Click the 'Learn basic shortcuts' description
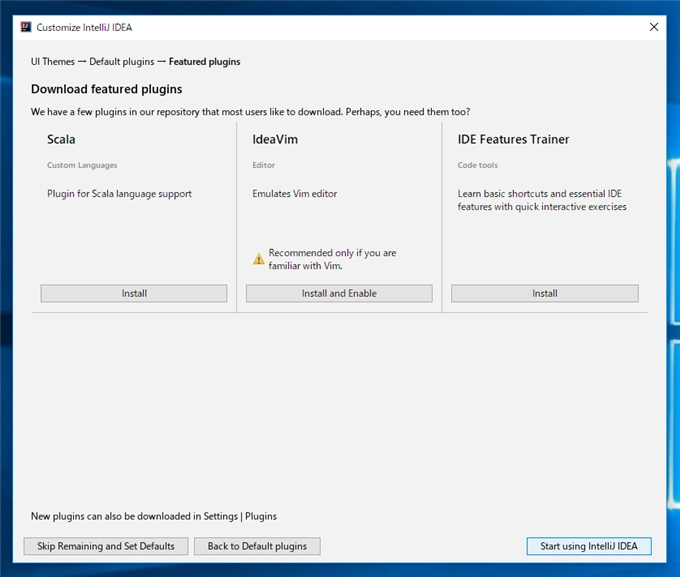Viewport: 680px width, 577px height. pos(542,200)
